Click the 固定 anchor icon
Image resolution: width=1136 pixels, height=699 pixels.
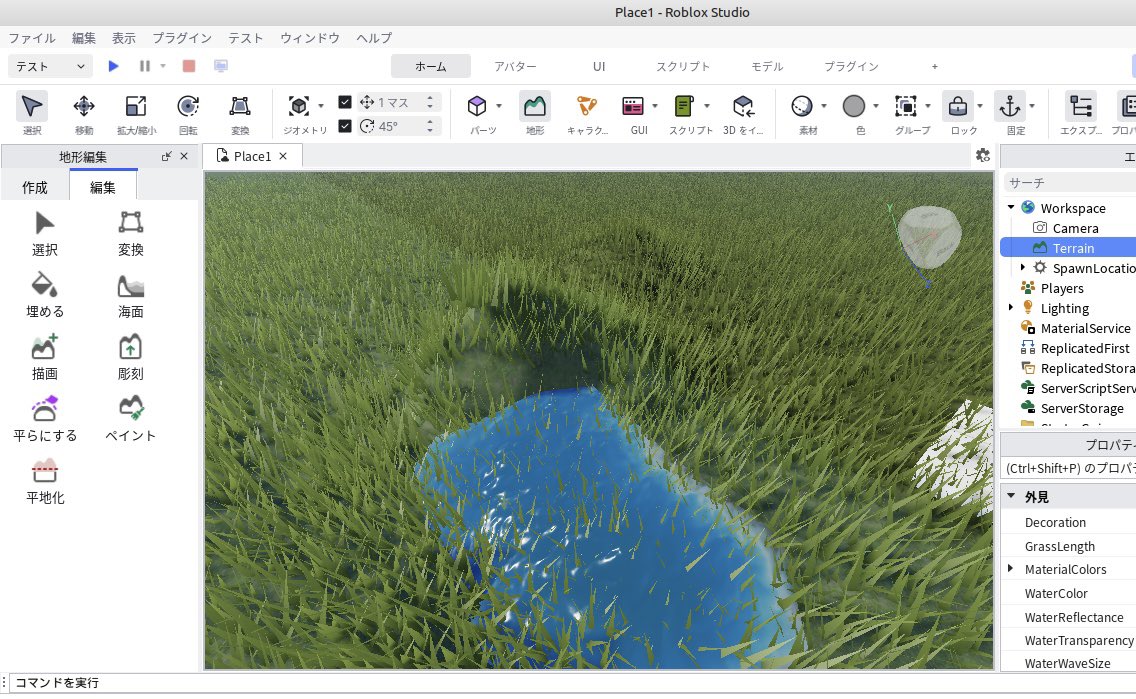1010,106
